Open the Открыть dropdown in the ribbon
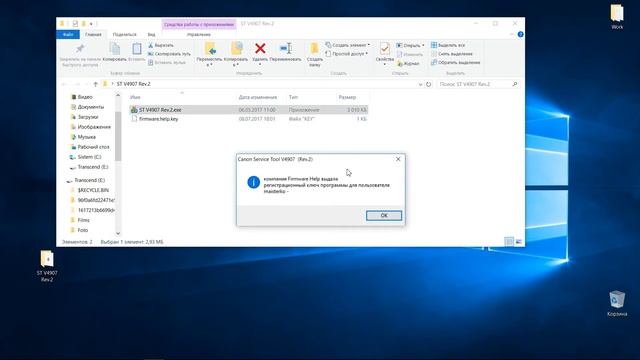Viewport: 640px width, 360px height. pos(410,45)
